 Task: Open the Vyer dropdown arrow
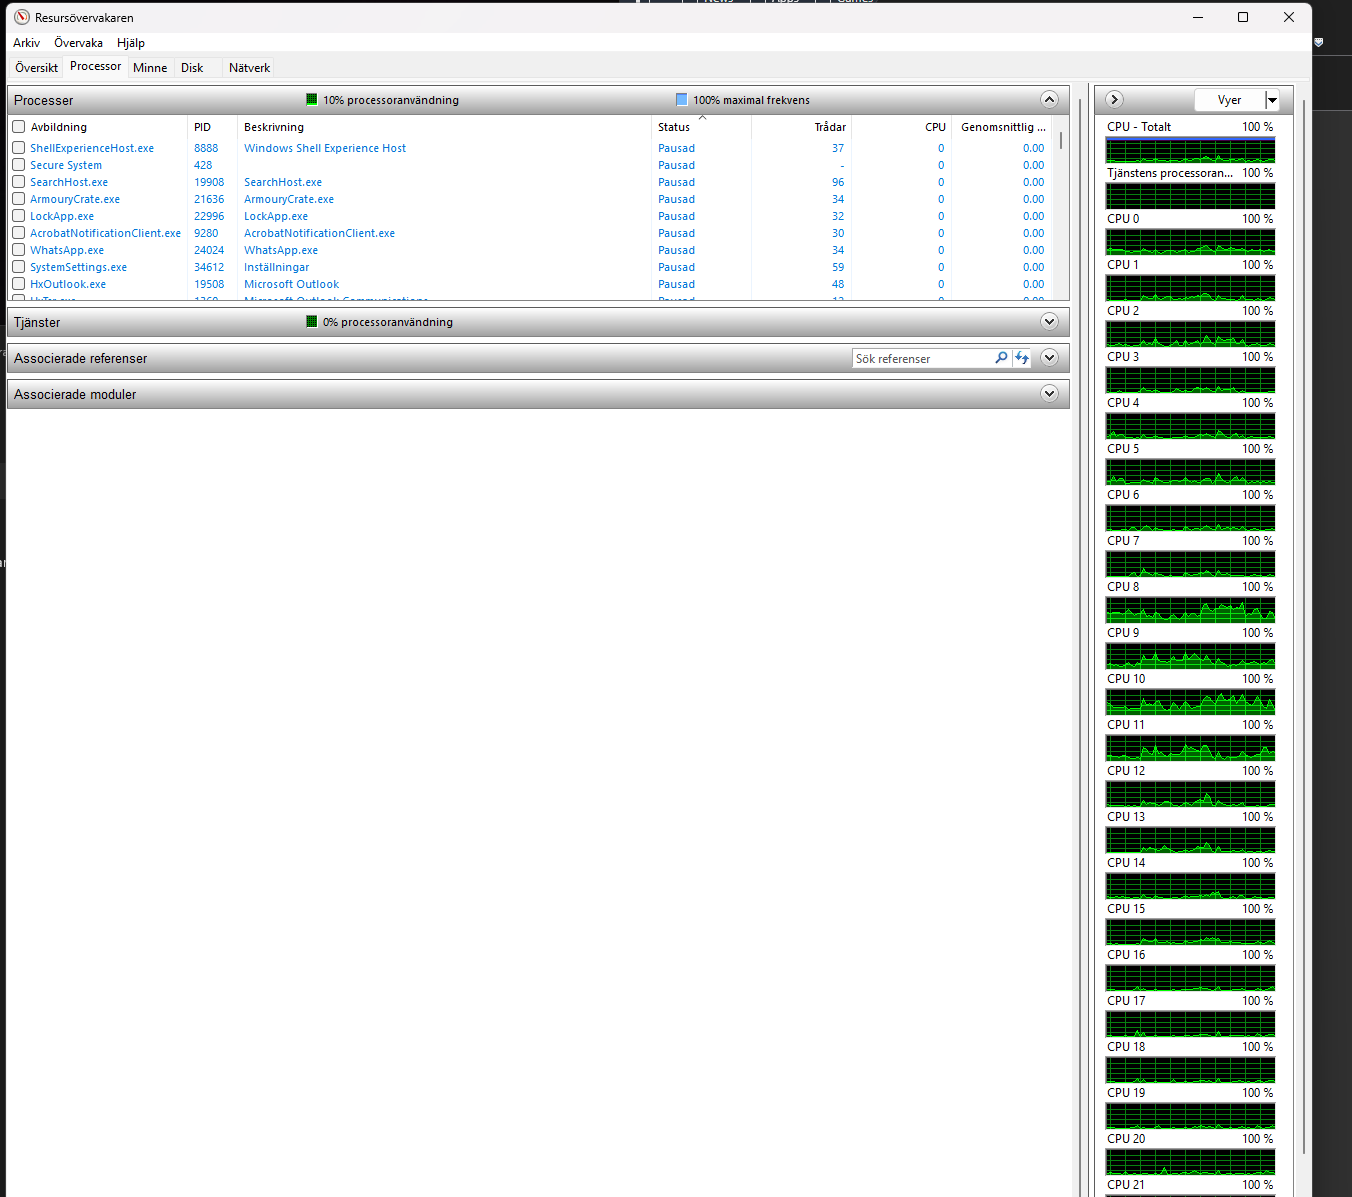(1272, 100)
